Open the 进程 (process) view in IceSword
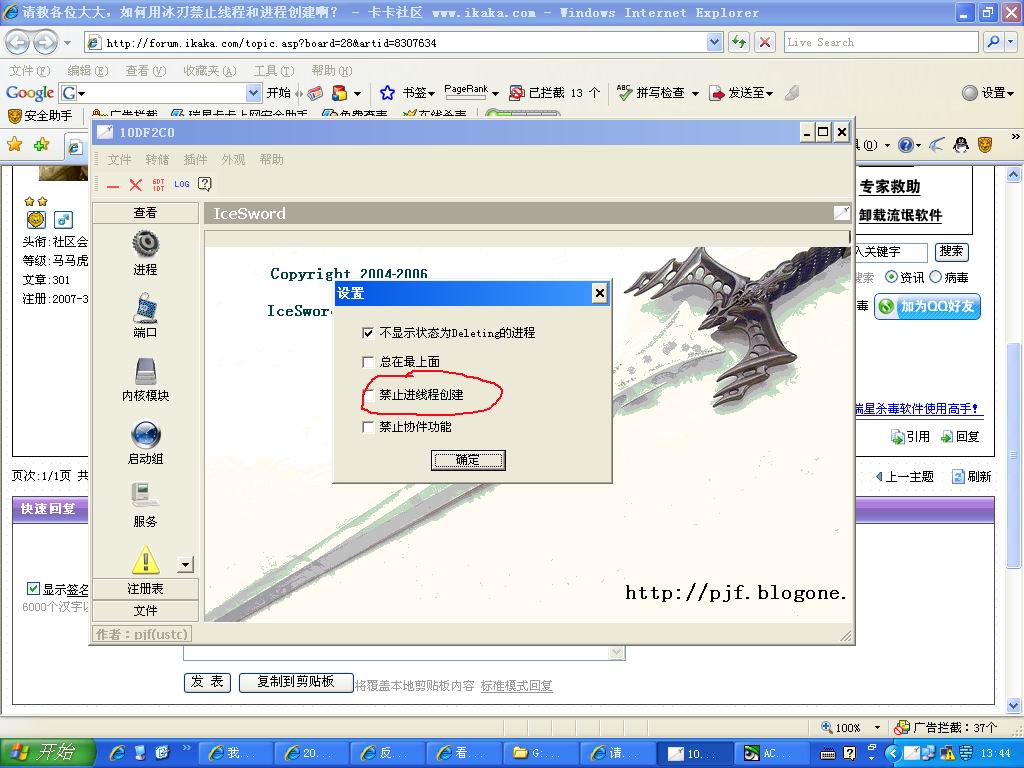The height and width of the screenshot is (768, 1024). [145, 252]
